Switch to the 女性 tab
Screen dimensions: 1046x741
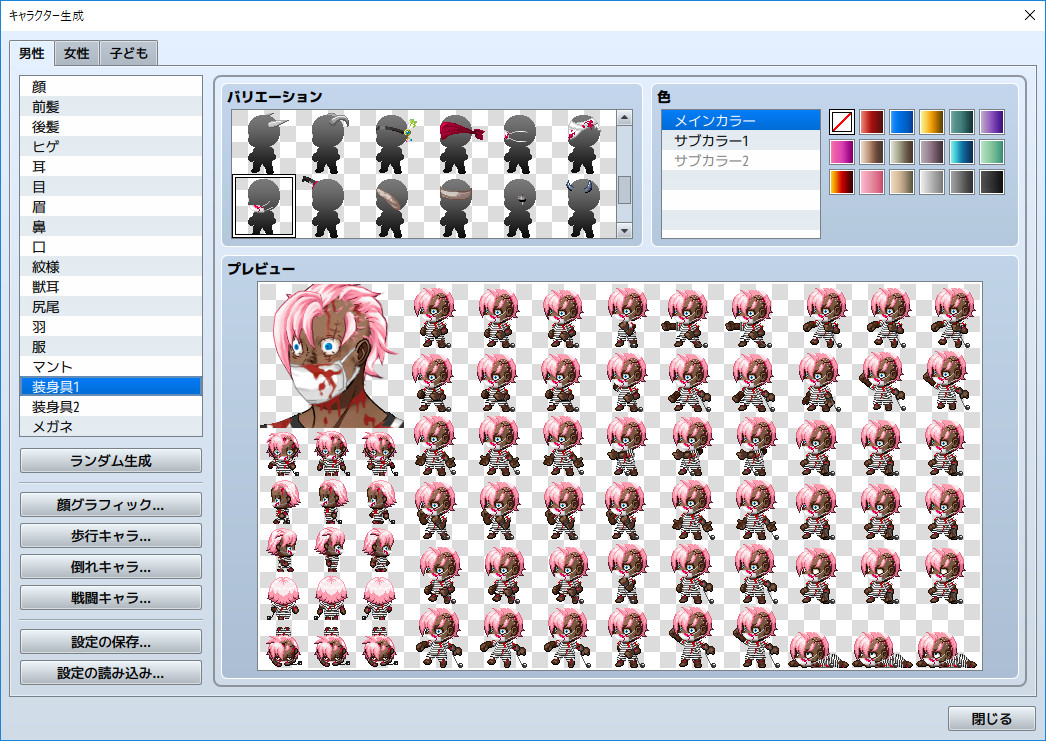click(76, 53)
